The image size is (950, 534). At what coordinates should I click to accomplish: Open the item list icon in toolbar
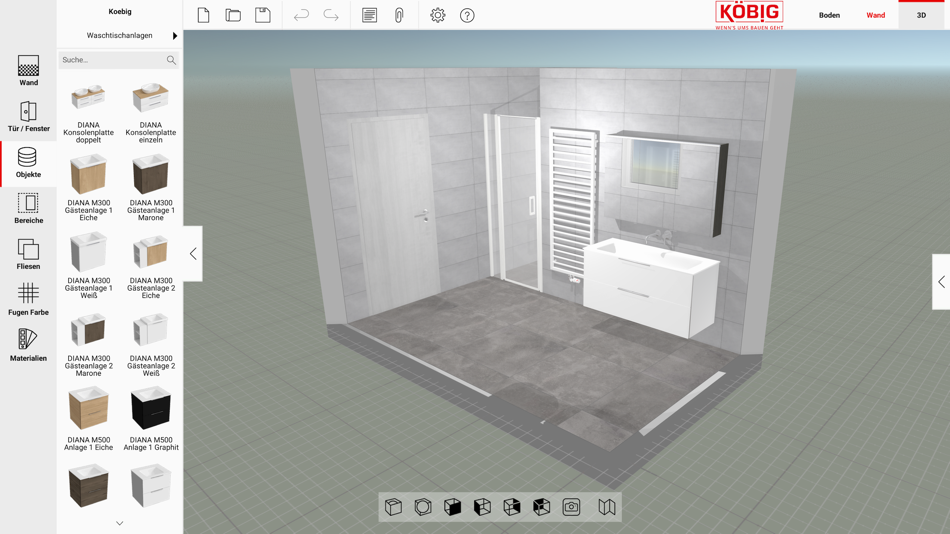369,15
